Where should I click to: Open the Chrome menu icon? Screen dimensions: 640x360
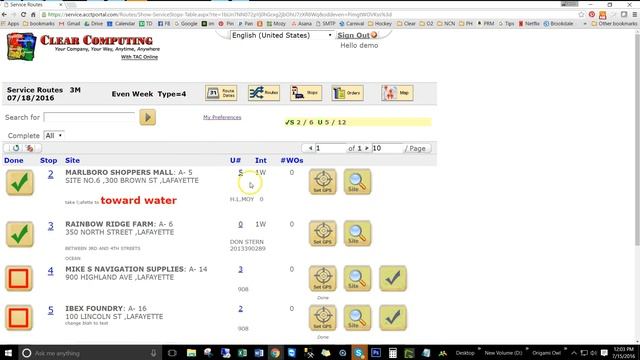pos(635,15)
